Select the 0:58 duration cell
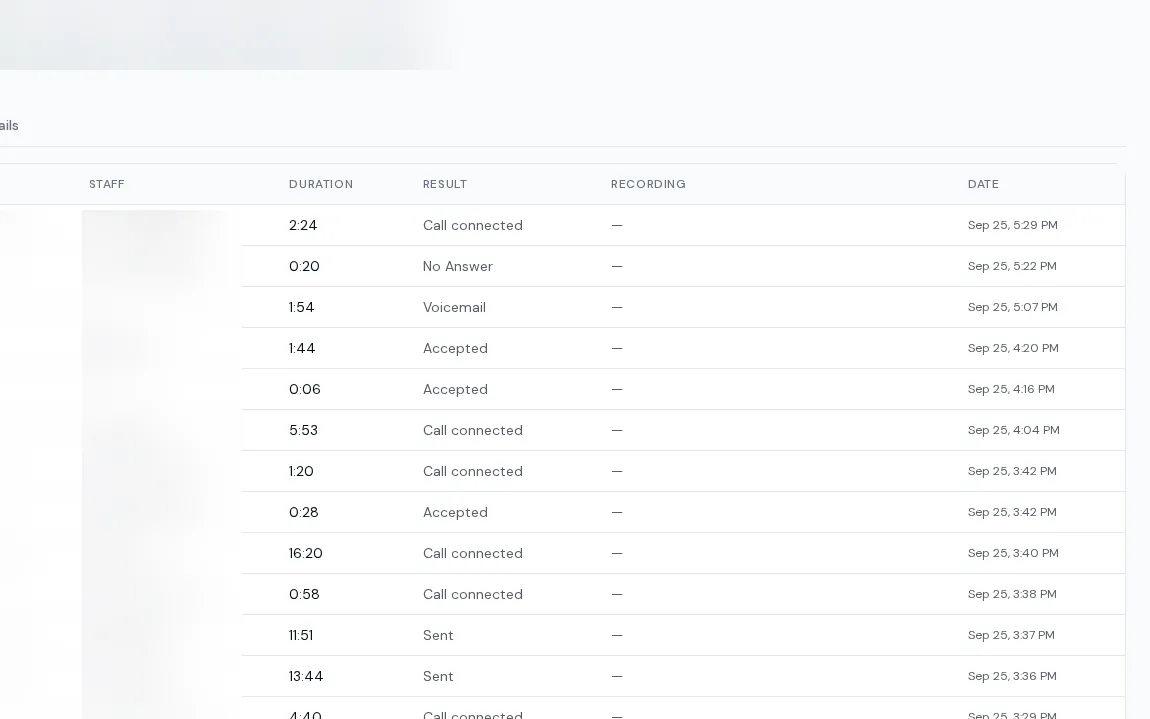Screen dimensions: 1150x719 pos(304,595)
